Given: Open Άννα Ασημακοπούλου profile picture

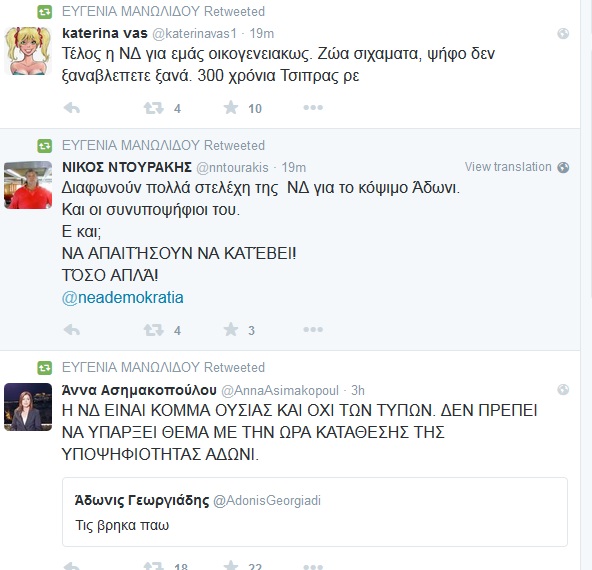Looking at the screenshot, I should pyautogui.click(x=28, y=407).
